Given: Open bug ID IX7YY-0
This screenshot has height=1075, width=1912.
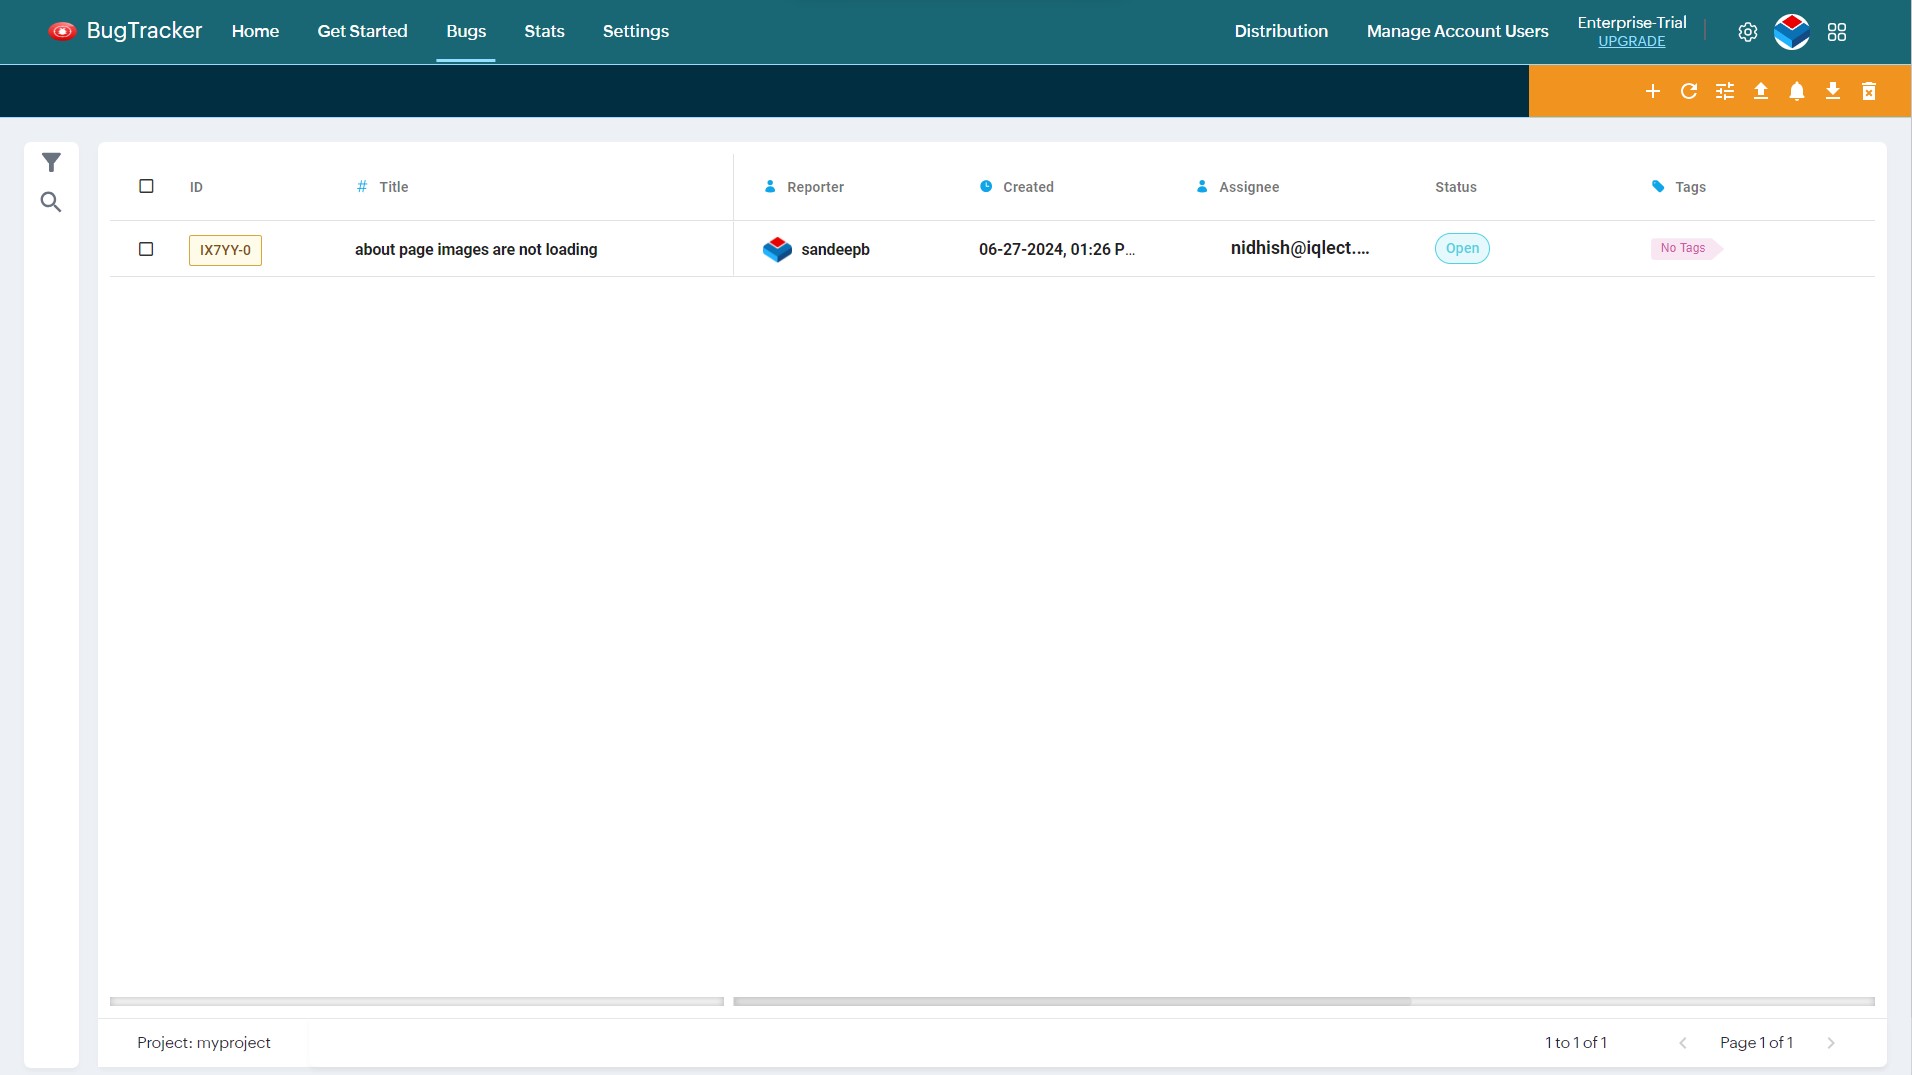Looking at the screenshot, I should click(225, 250).
